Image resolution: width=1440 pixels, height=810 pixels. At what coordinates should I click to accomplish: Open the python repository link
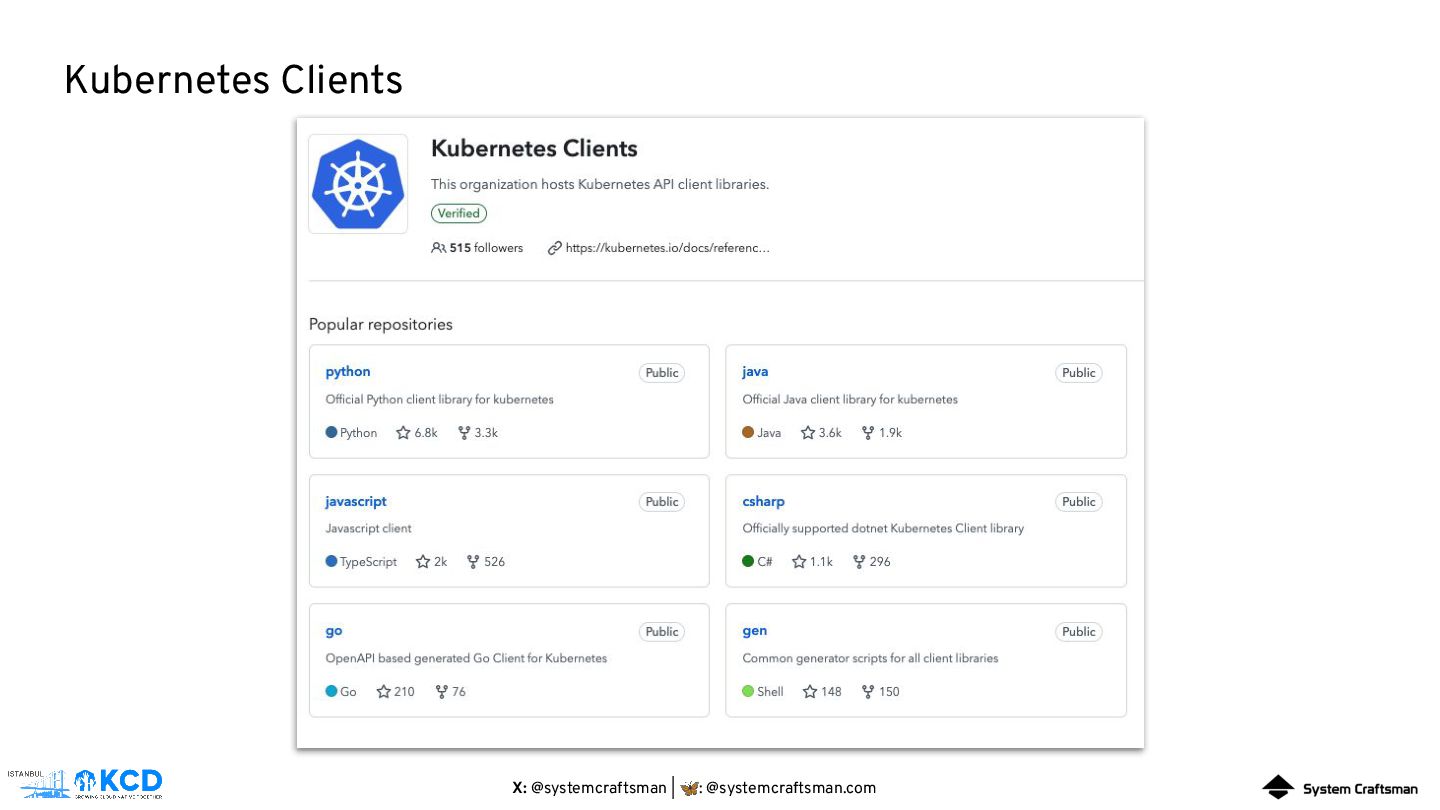click(348, 372)
